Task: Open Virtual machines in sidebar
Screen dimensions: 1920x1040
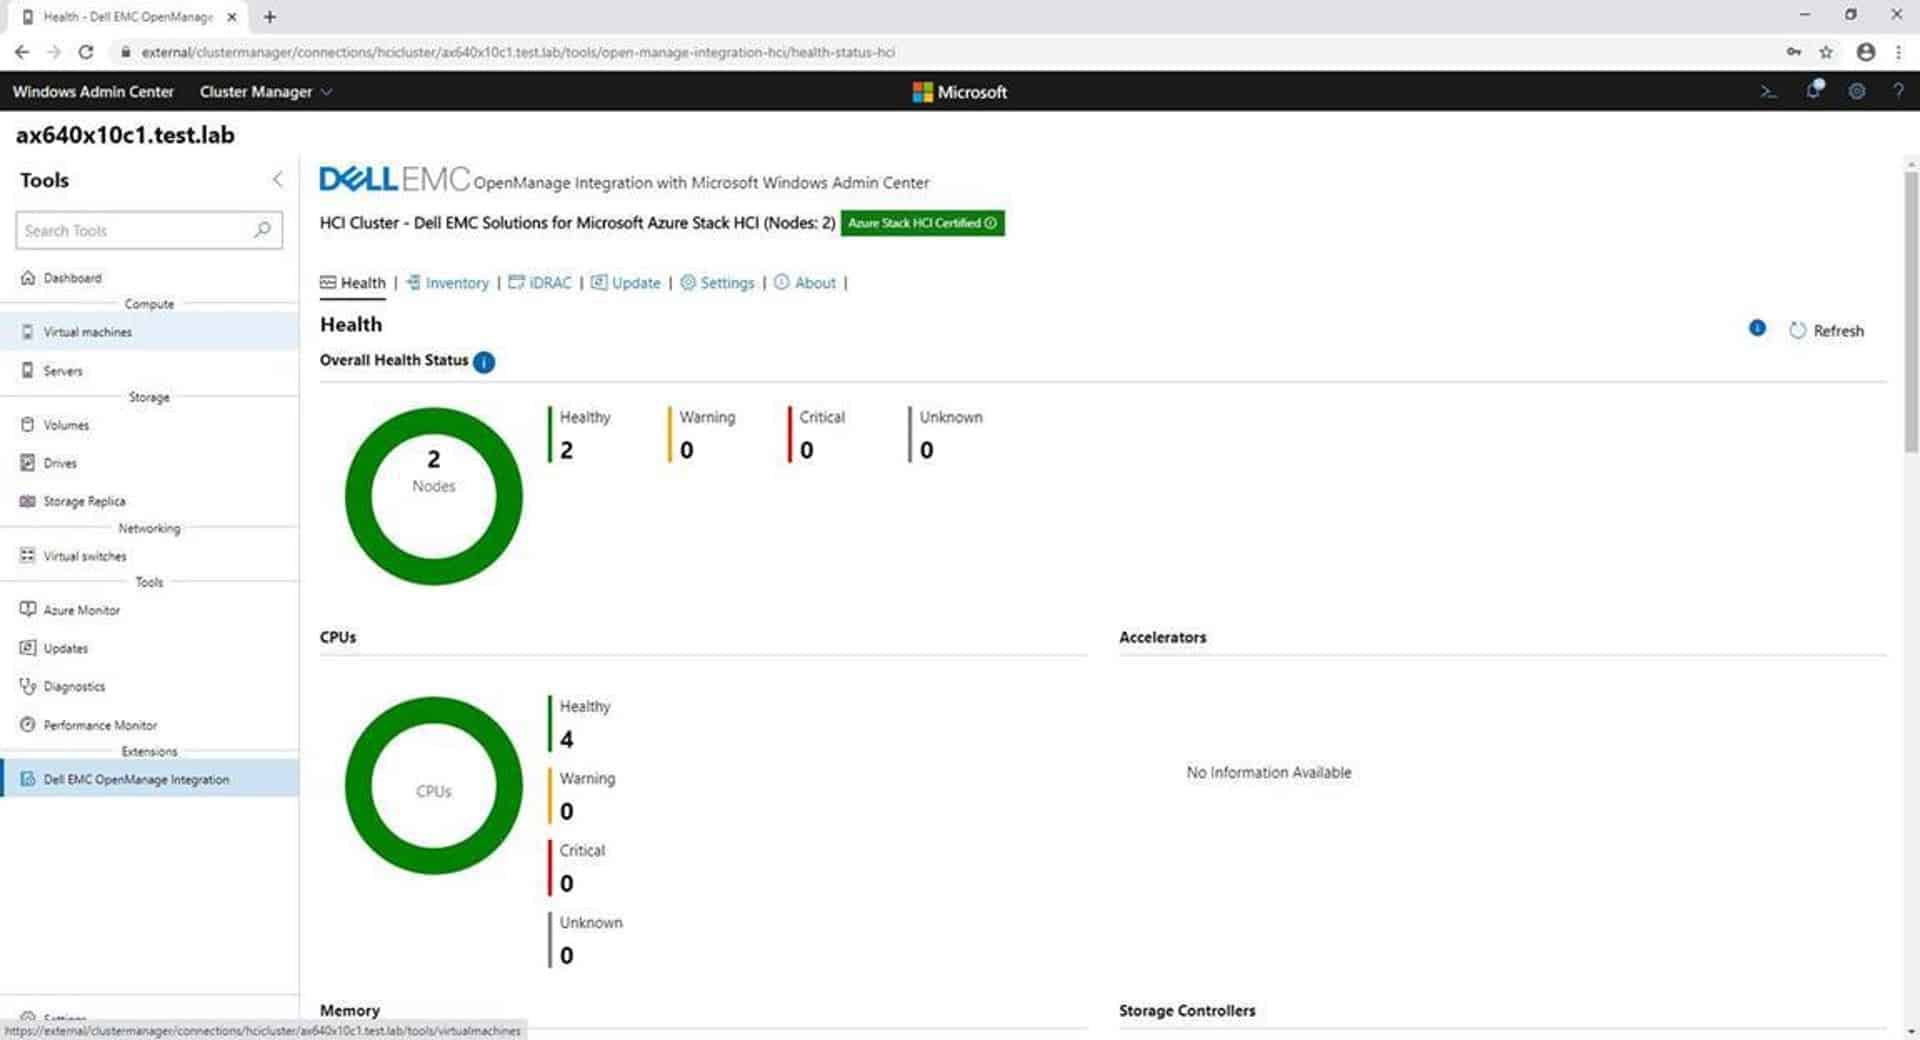Action: (x=150, y=332)
